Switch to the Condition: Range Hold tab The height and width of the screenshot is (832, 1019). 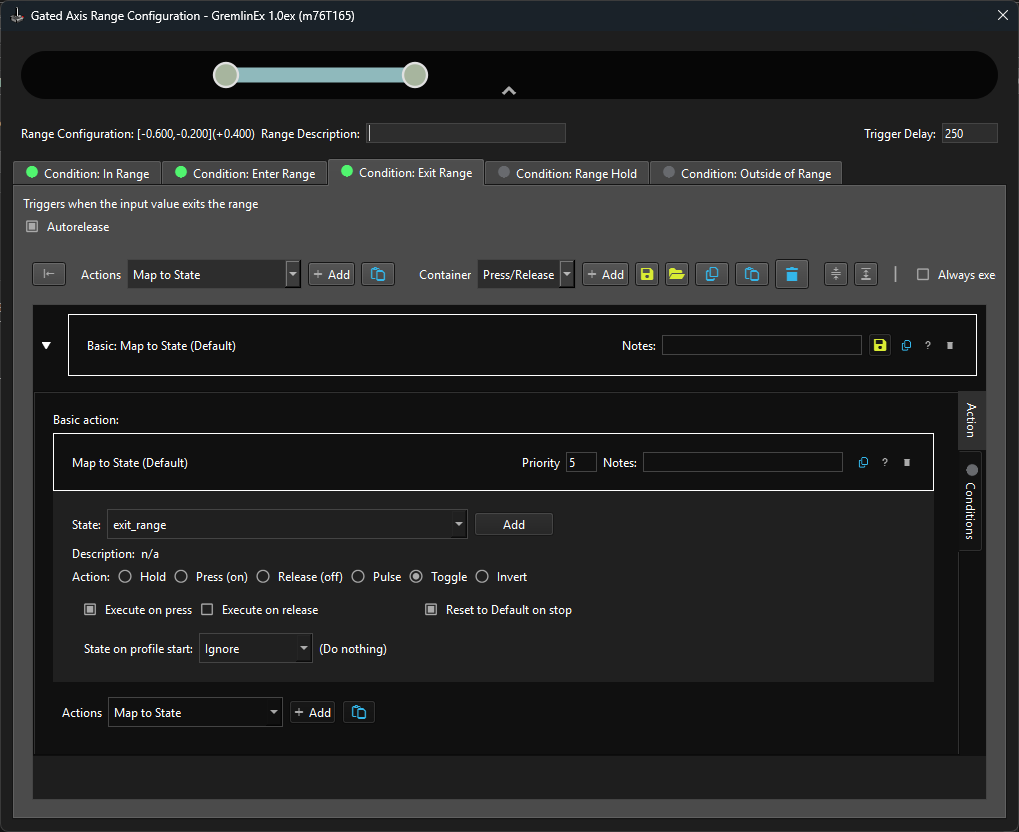pos(567,173)
